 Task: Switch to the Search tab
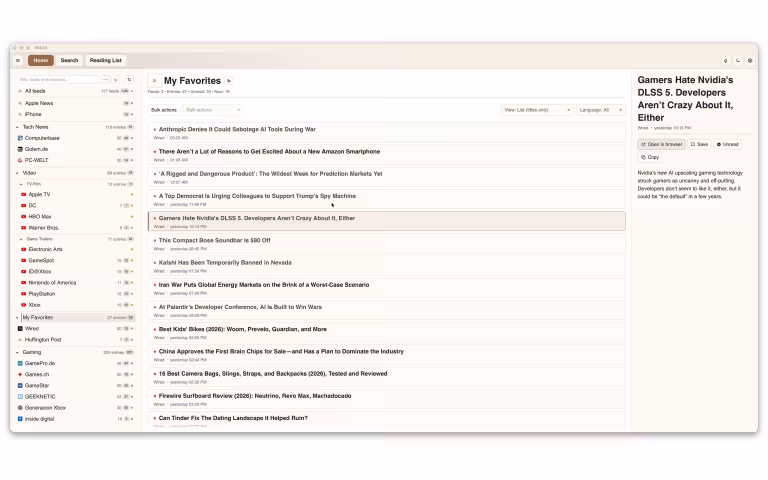coord(69,60)
